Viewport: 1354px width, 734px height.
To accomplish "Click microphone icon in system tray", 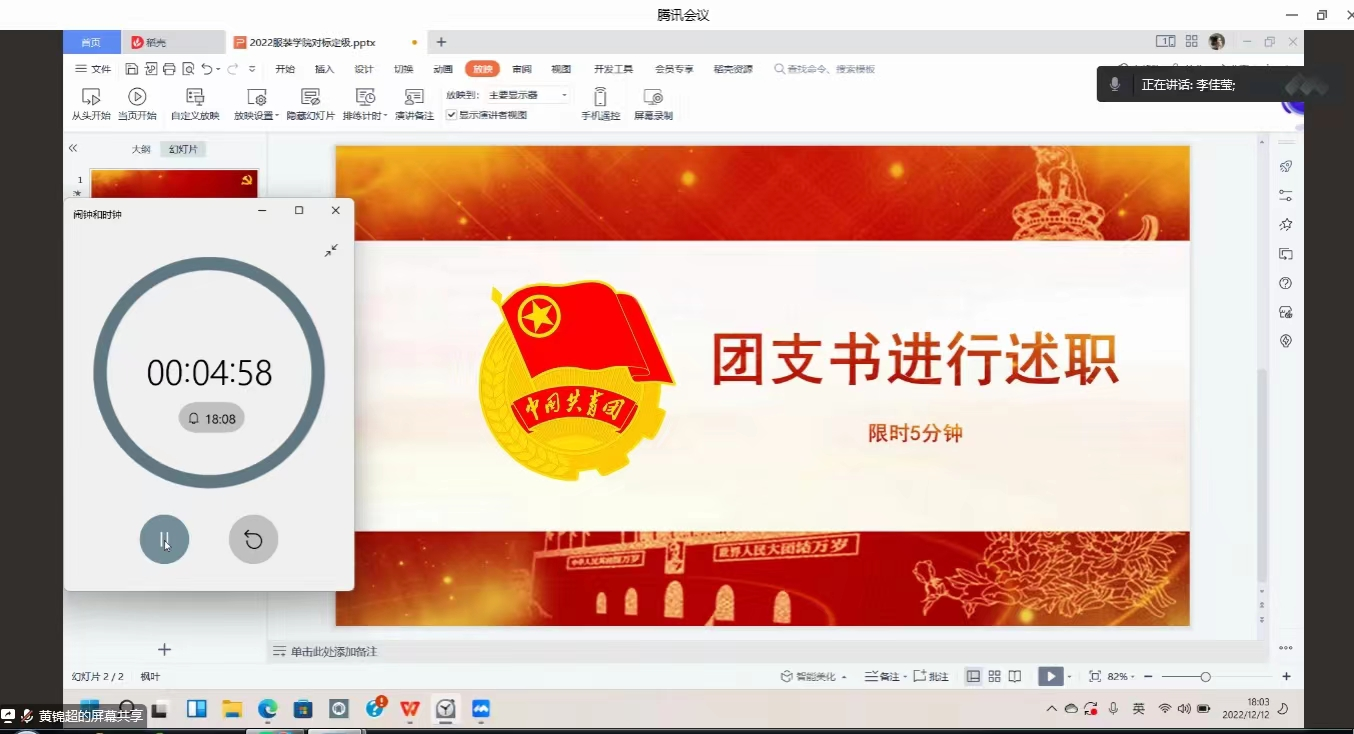I will point(1113,709).
